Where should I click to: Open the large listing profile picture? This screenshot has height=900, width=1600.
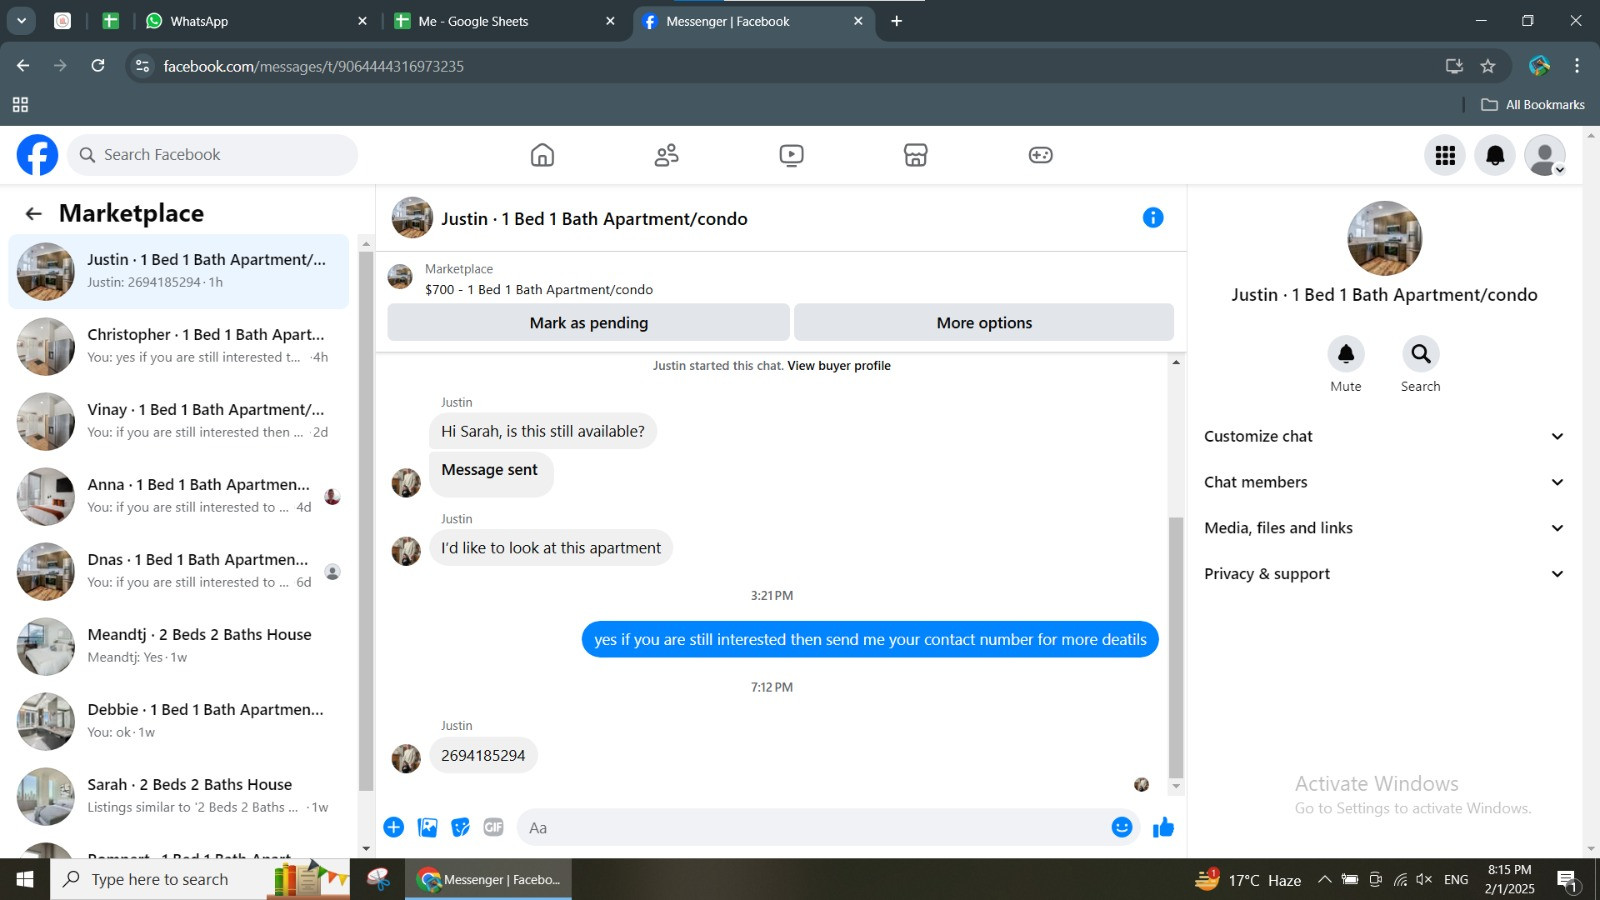tap(1384, 239)
